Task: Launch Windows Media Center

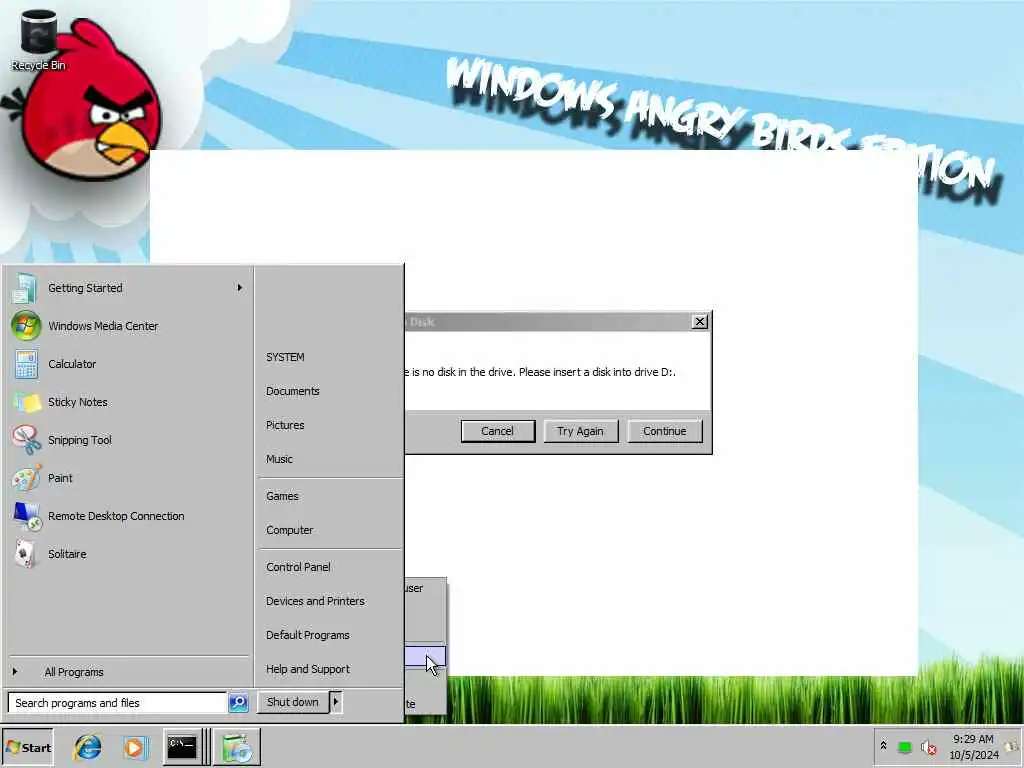Action: point(127,326)
